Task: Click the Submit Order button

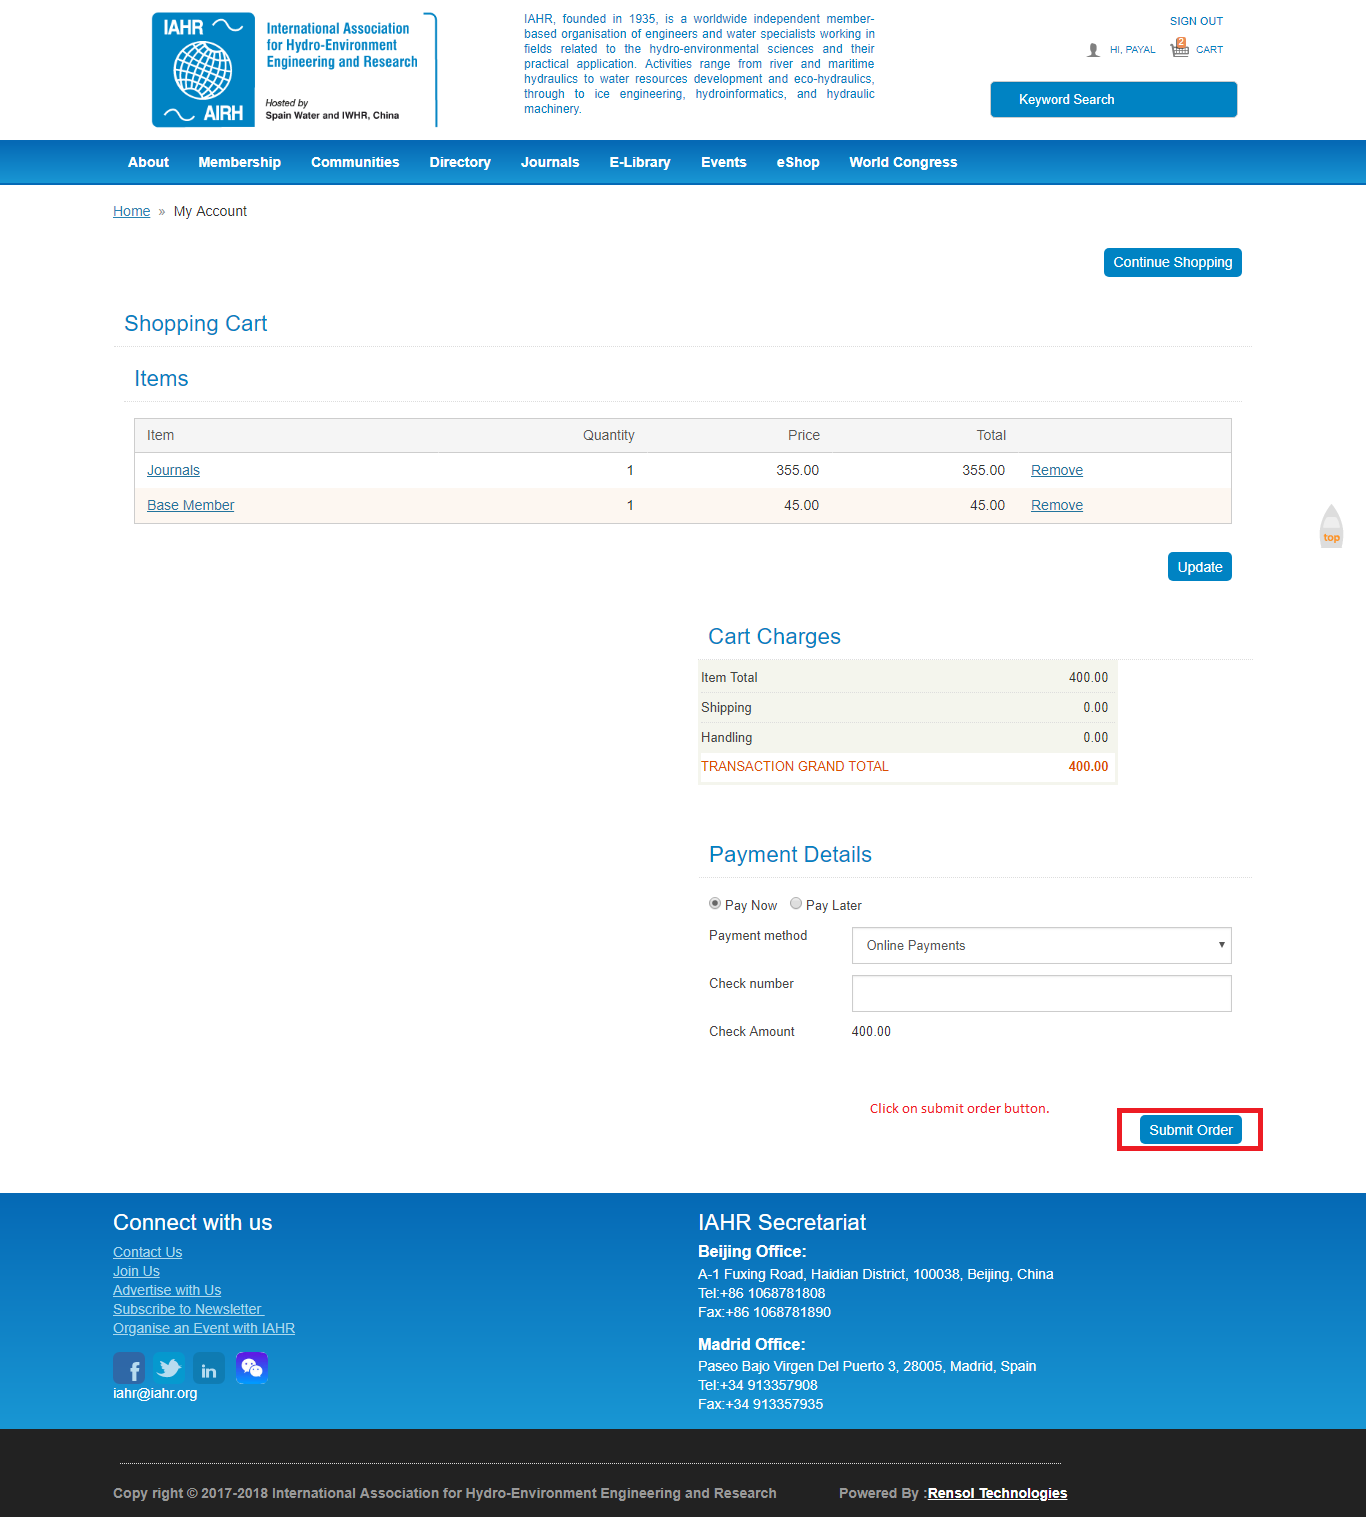Action: point(1190,1130)
